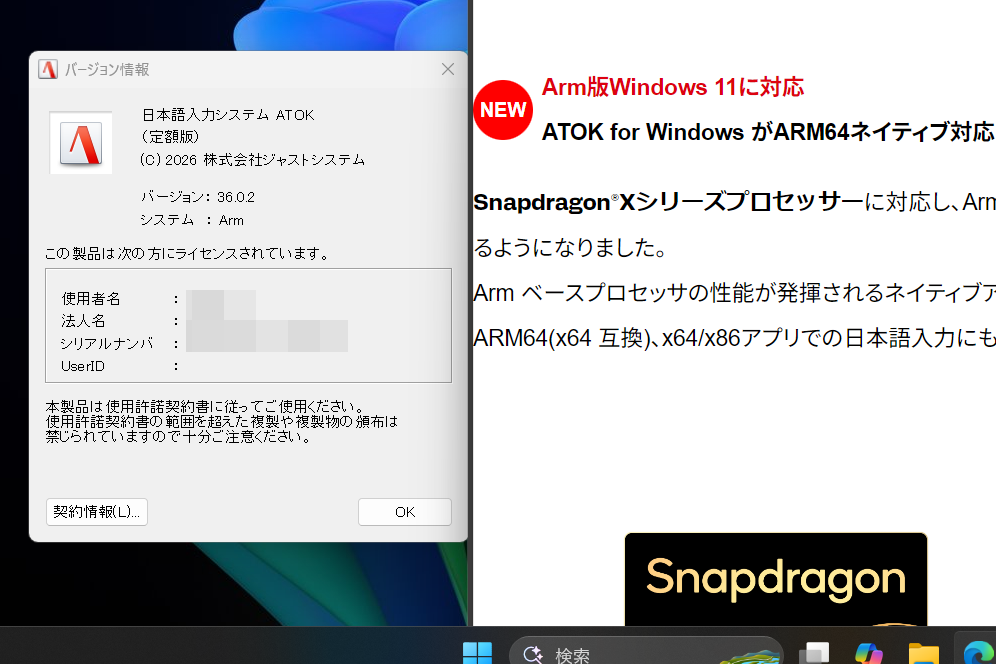This screenshot has height=664, width=996.
Task: Open Task View from the taskbar
Action: tap(814, 653)
